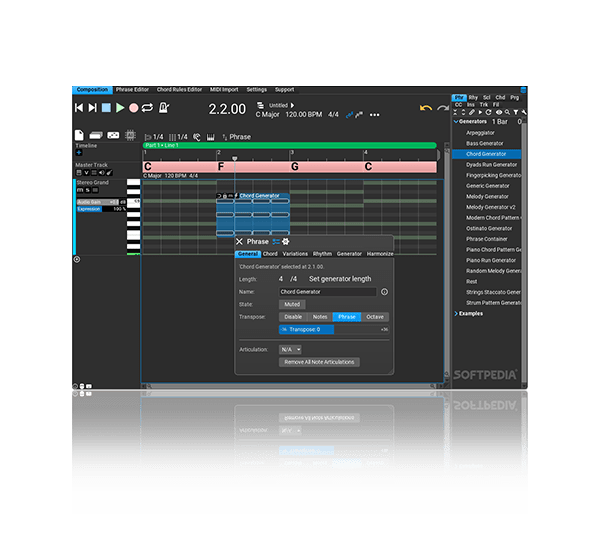Open the 1/4 snap grid dropdown
This screenshot has width=600, height=543.
point(154,137)
